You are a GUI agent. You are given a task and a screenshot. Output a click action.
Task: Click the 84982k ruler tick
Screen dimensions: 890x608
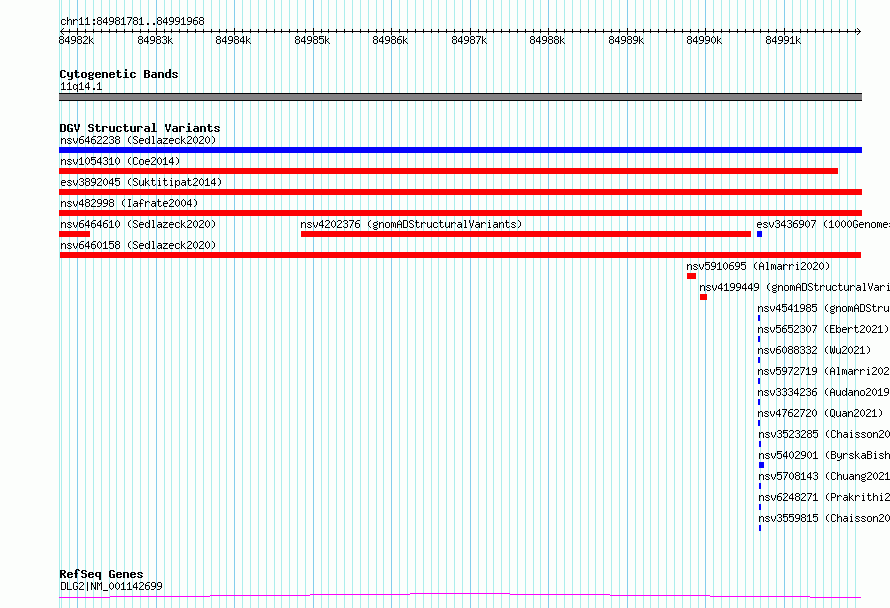[x=77, y=40]
